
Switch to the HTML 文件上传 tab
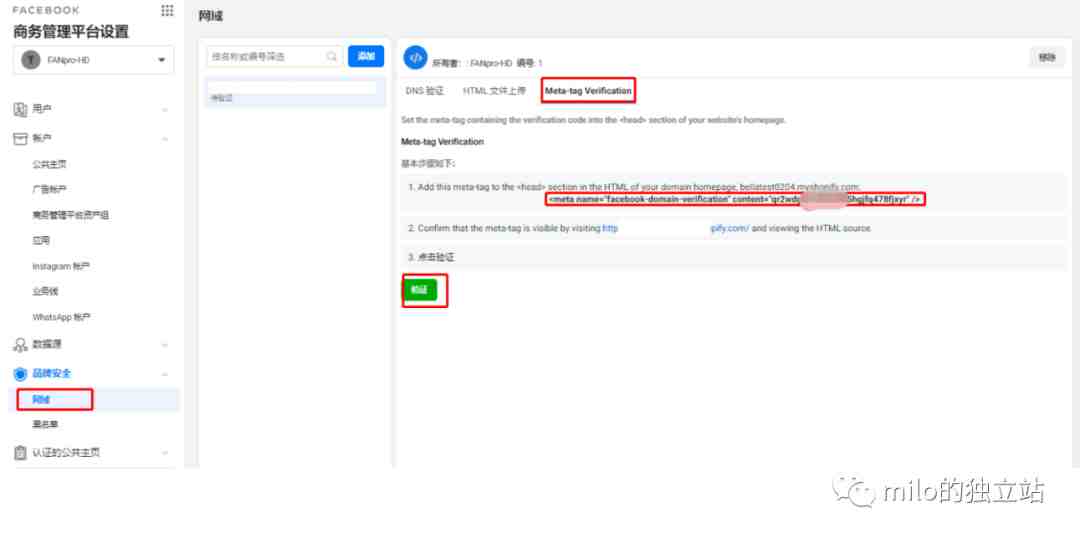pos(495,91)
